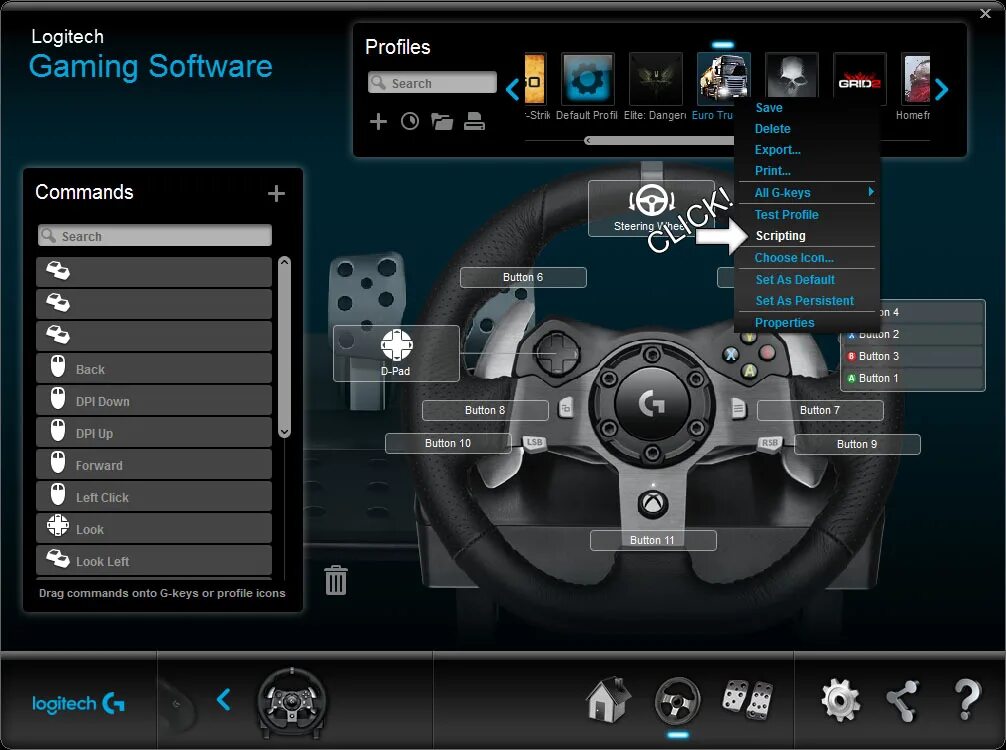Screen dimensions: 1006x750
Task: Select the Left Click command
Action: click(154, 497)
